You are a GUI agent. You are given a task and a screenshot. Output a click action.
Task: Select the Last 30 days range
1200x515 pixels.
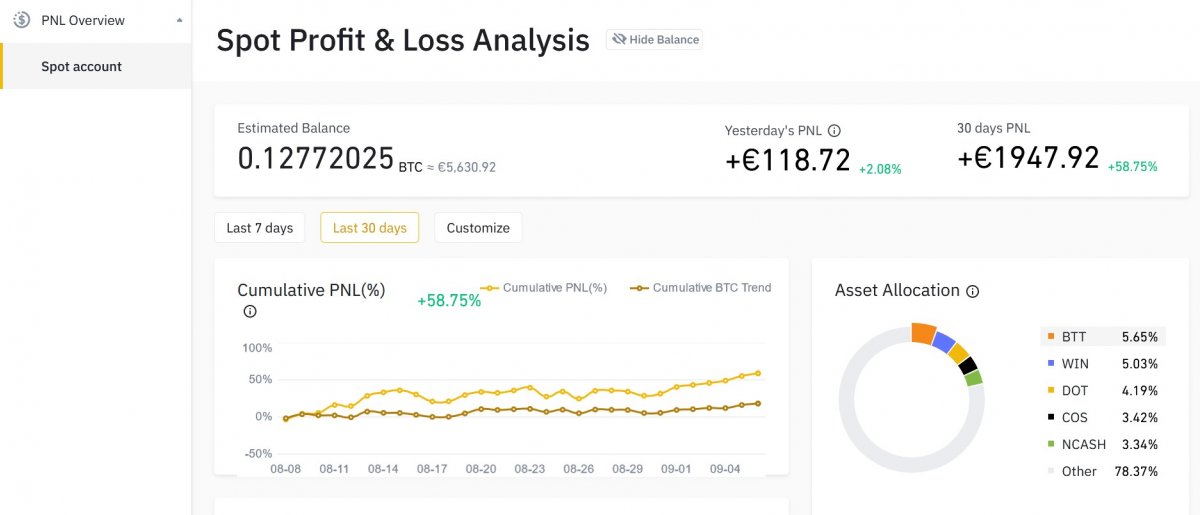pyautogui.click(x=369, y=228)
